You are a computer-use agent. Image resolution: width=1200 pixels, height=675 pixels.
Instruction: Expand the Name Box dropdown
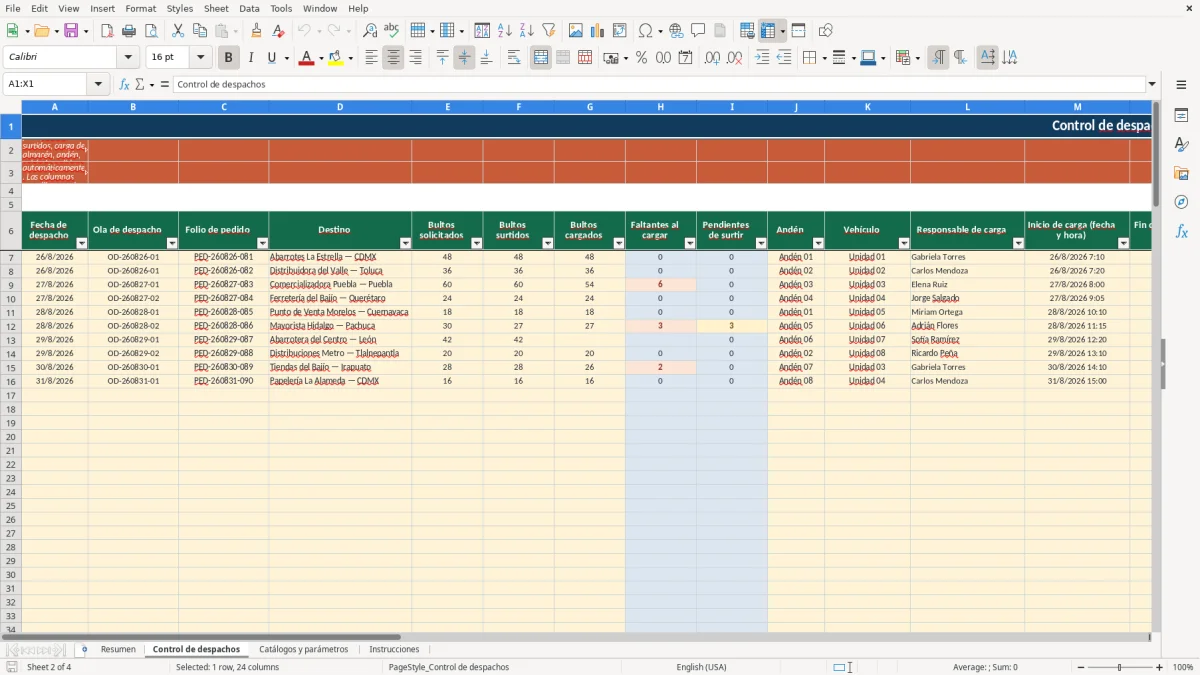pos(99,84)
